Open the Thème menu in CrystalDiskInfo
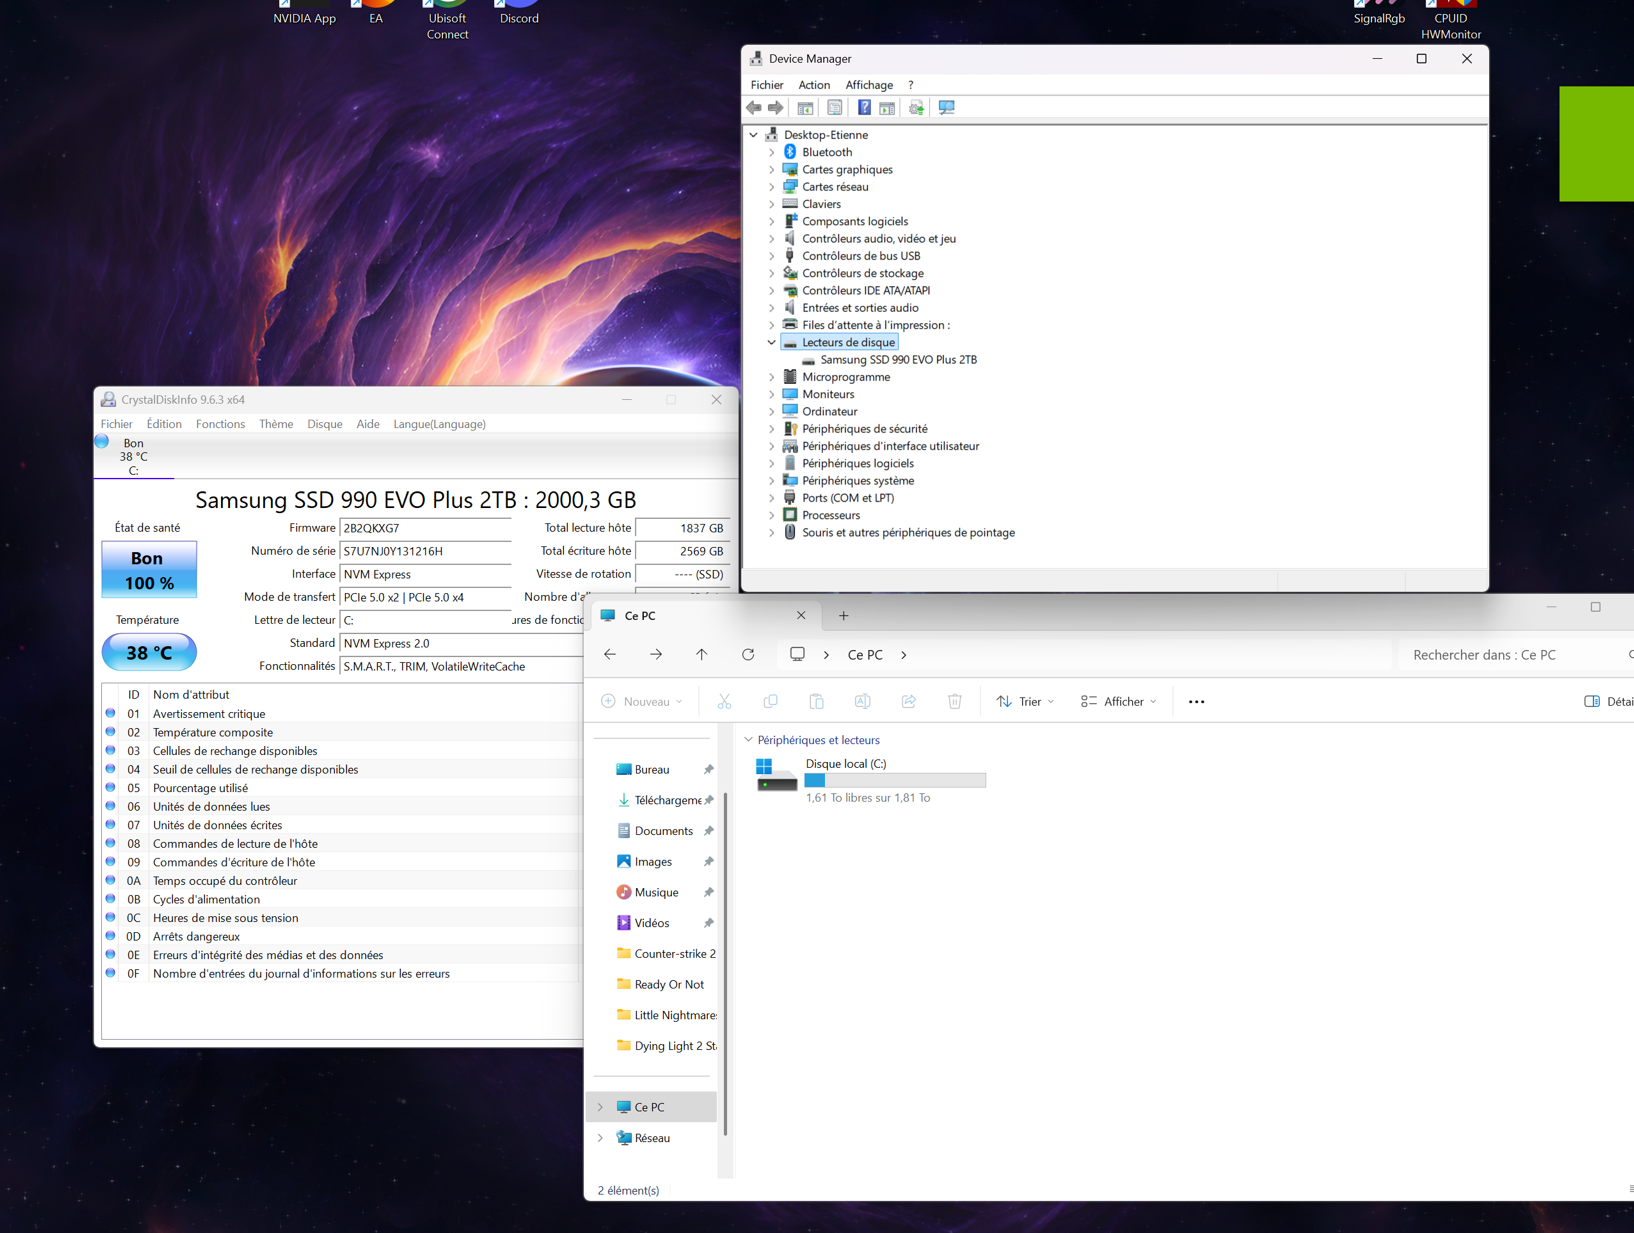This screenshot has height=1233, width=1634. [276, 424]
